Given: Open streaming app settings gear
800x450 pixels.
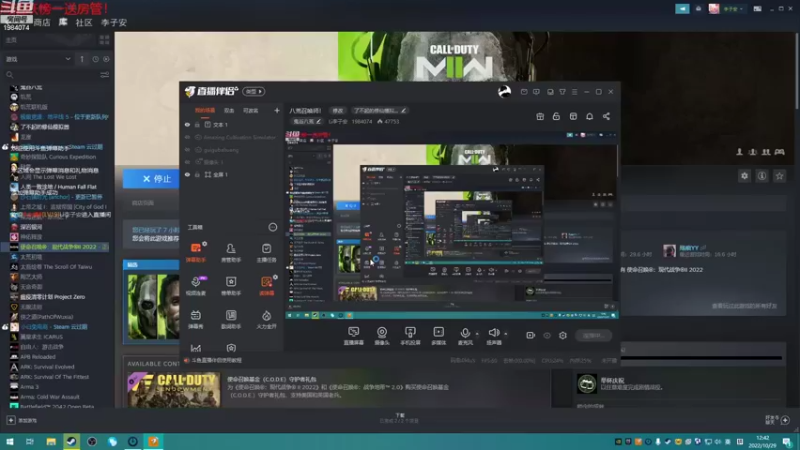Looking at the screenshot, I should [563, 335].
